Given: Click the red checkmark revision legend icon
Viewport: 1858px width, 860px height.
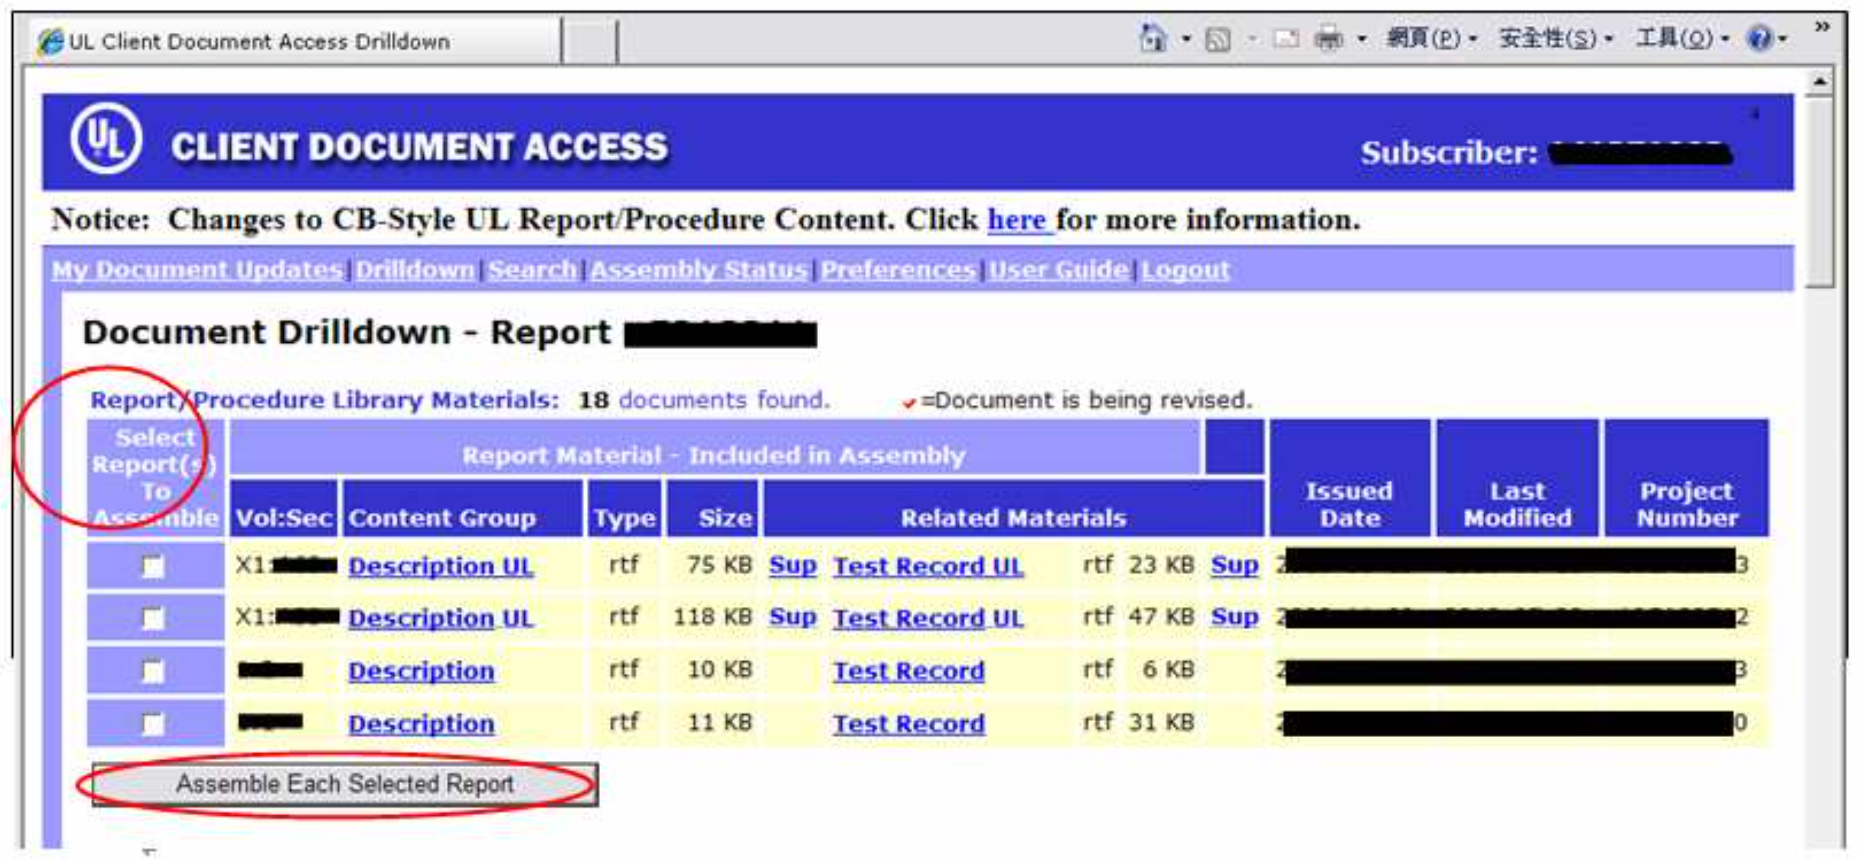Looking at the screenshot, I should pos(909,403).
